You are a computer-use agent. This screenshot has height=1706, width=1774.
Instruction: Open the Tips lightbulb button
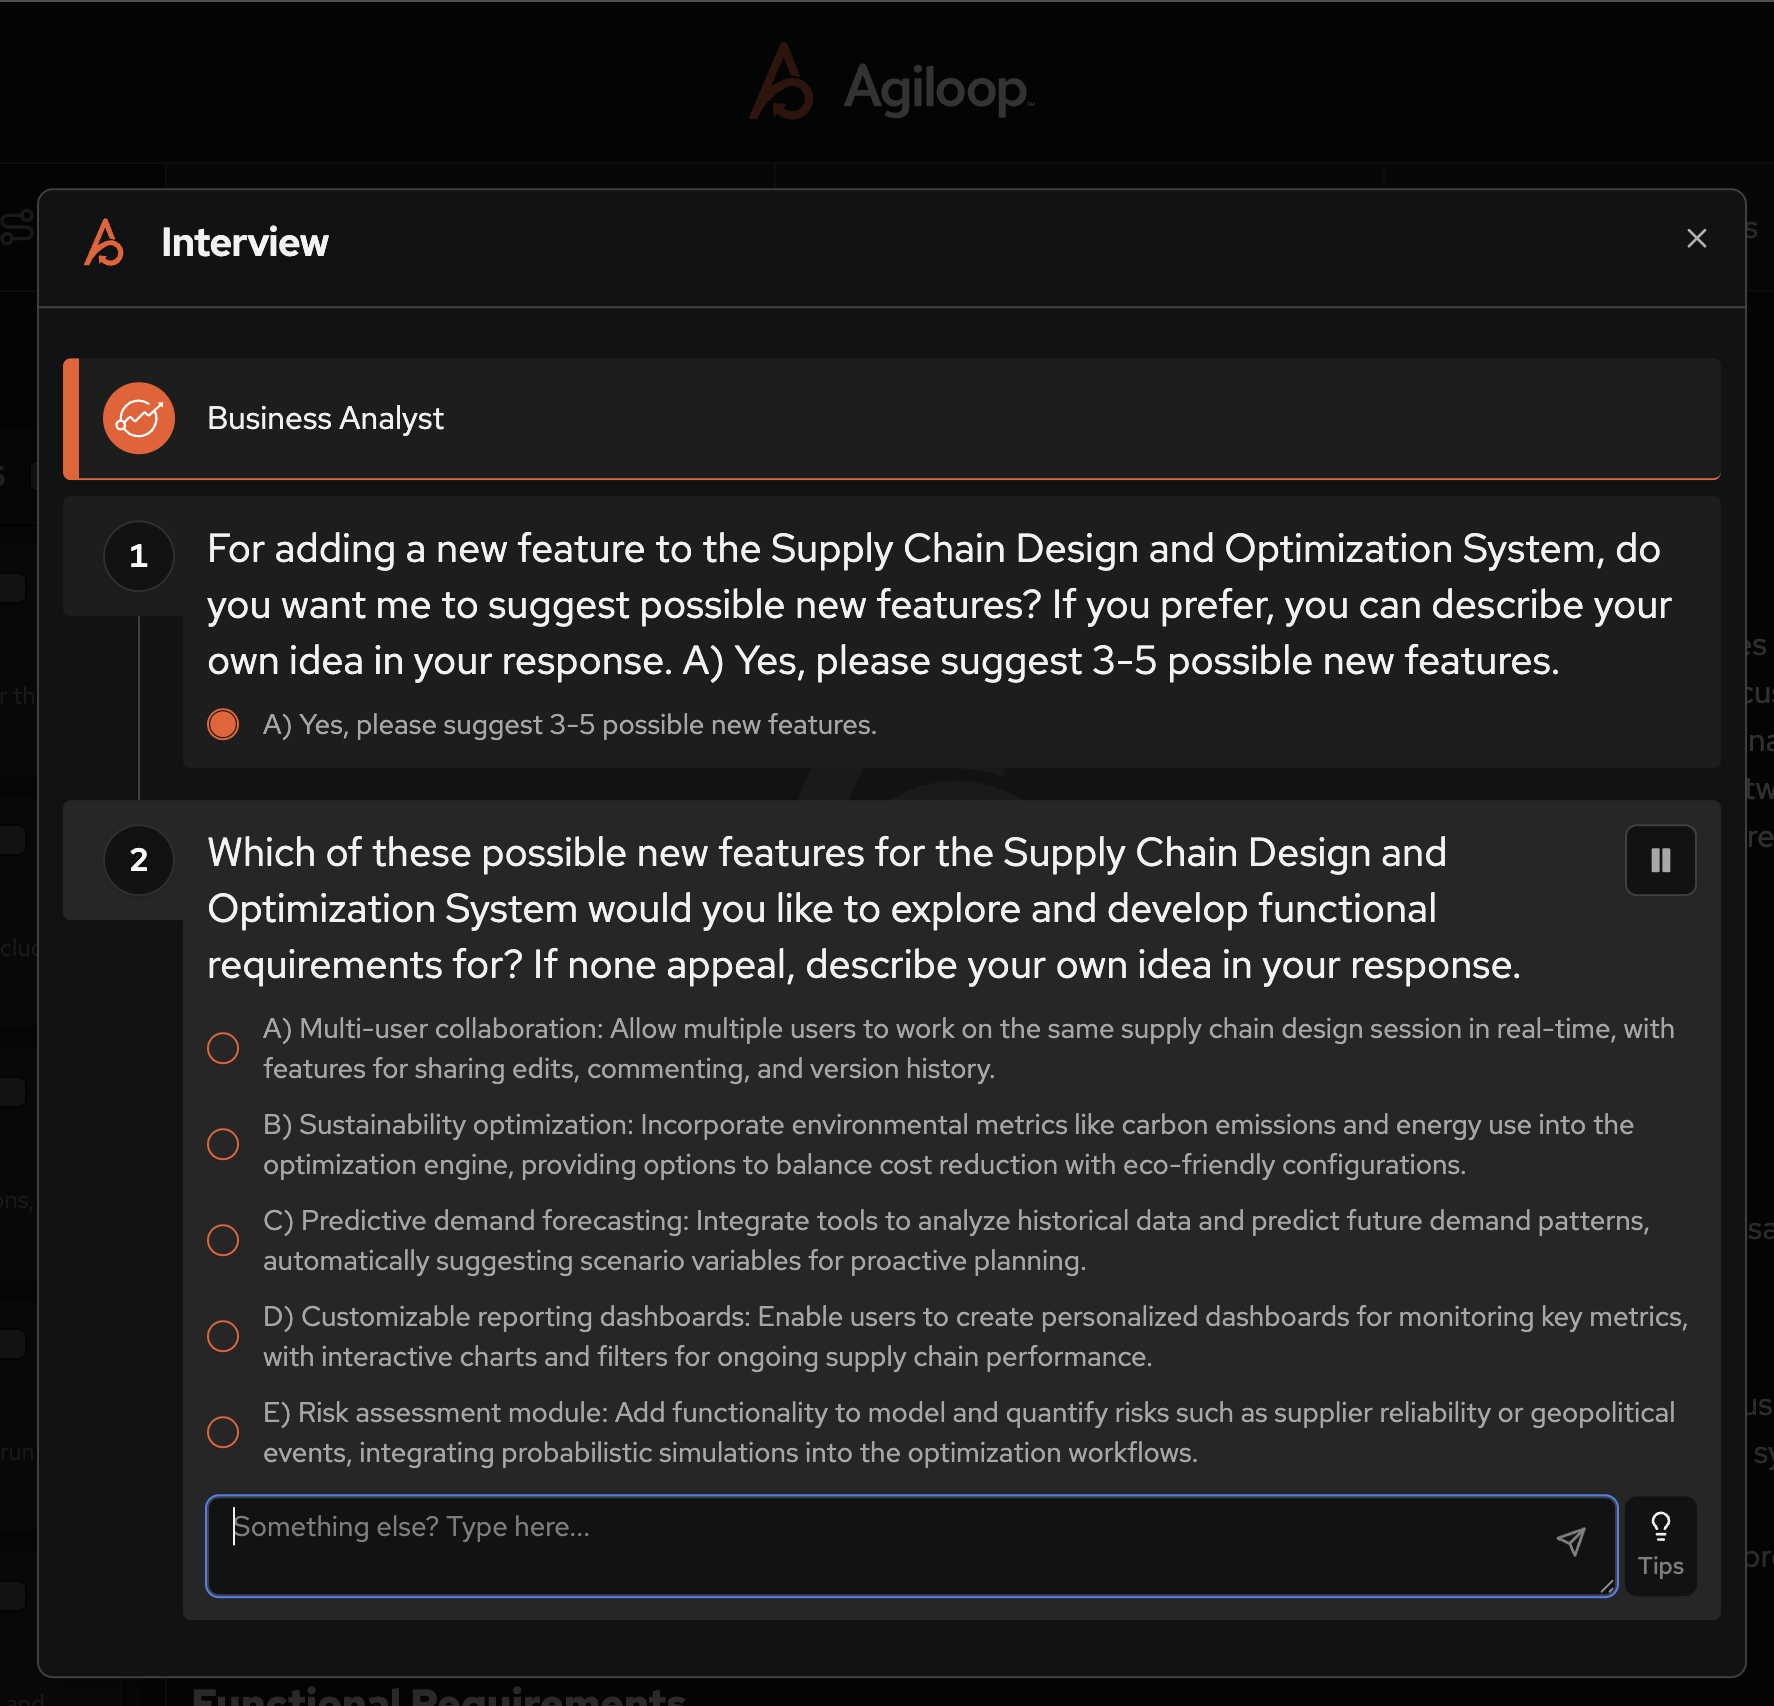pyautogui.click(x=1660, y=1545)
